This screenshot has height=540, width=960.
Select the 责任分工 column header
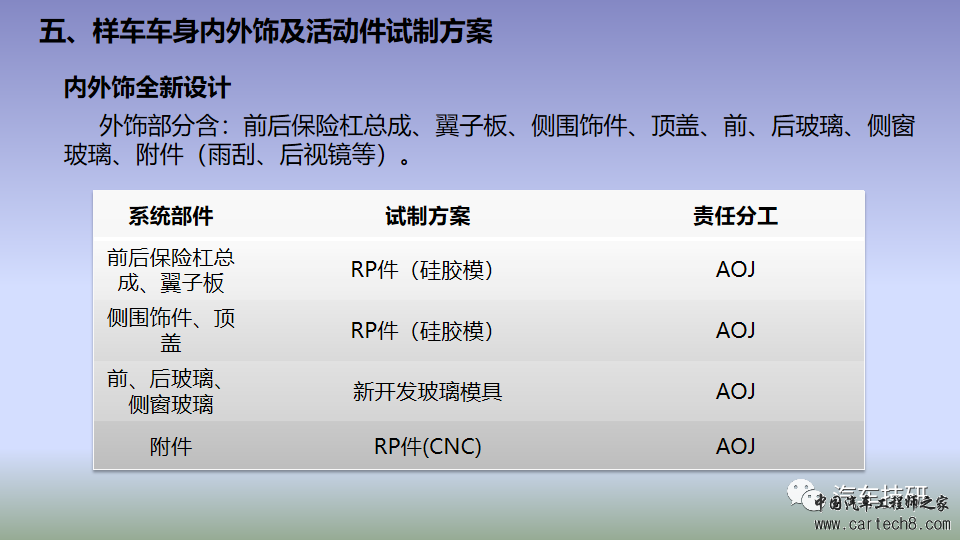click(735, 216)
